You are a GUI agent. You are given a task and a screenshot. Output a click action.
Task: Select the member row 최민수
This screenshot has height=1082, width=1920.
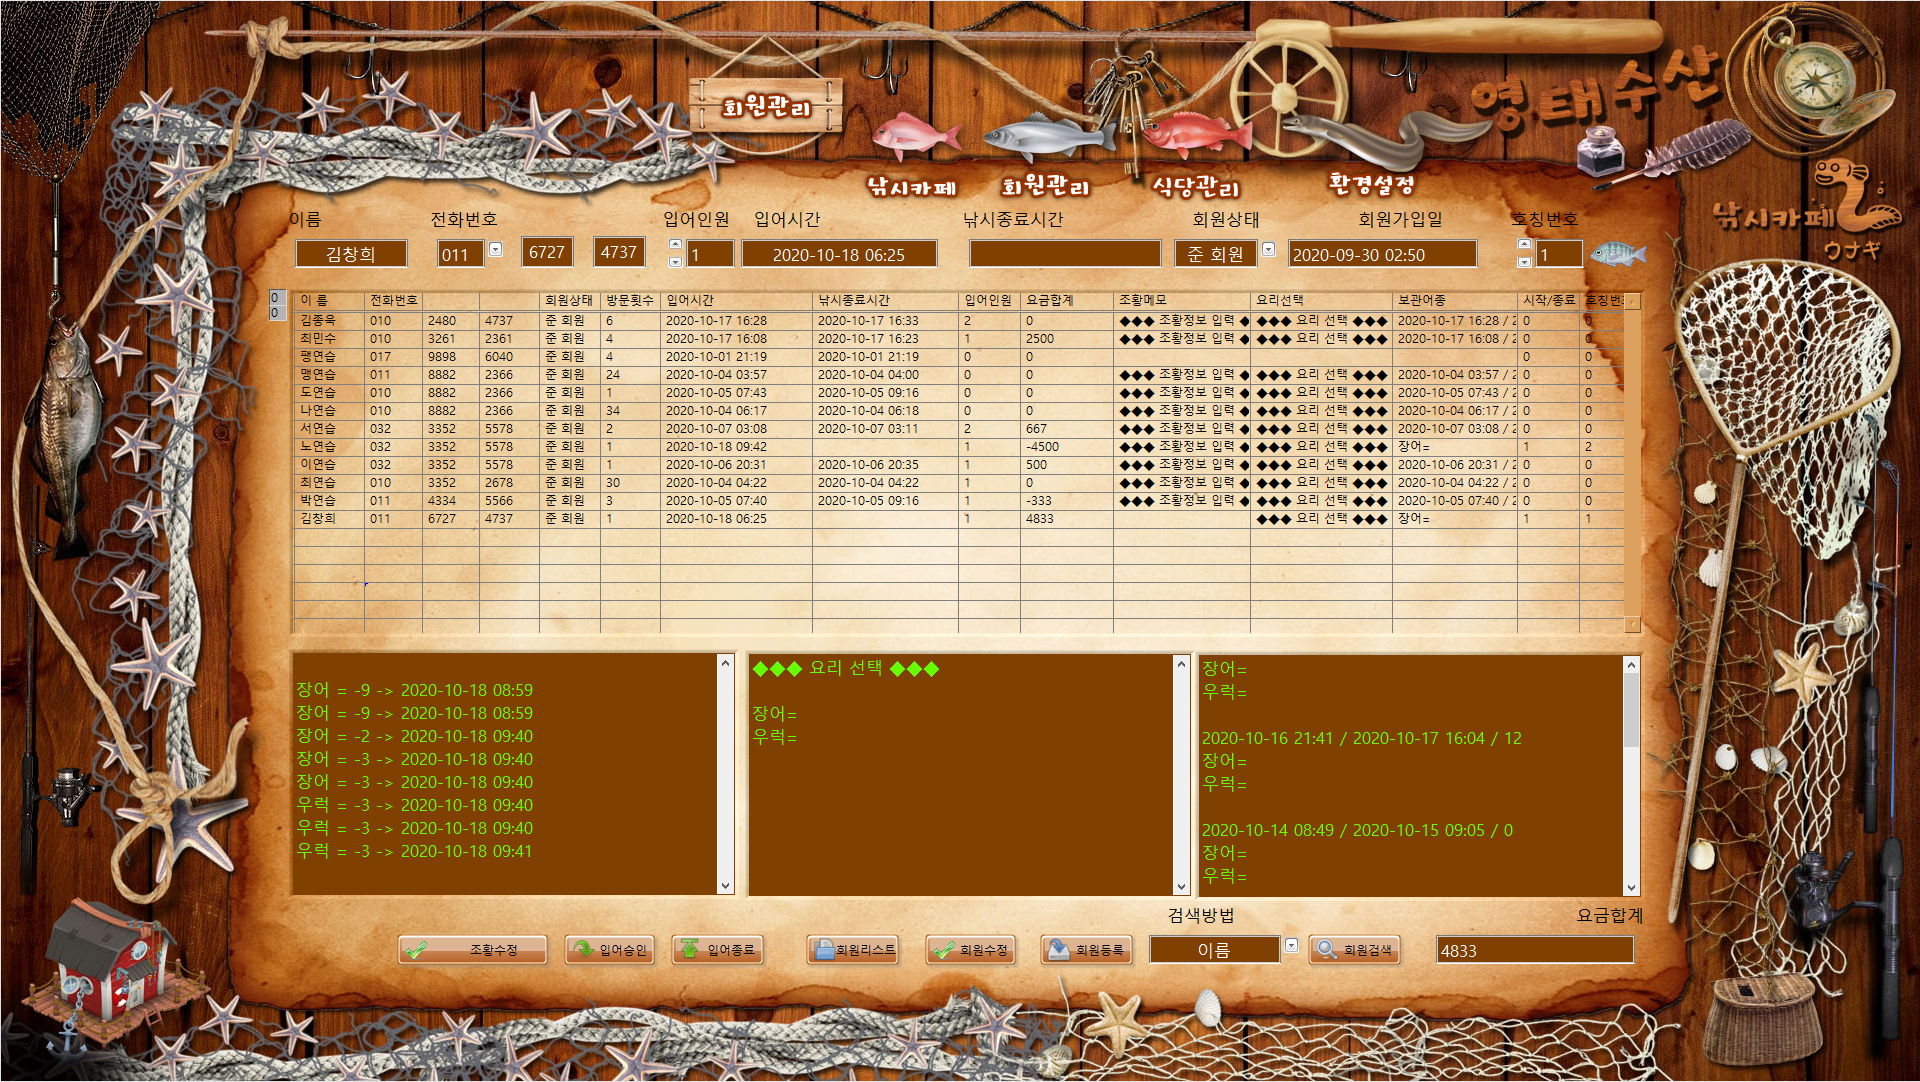click(318, 339)
